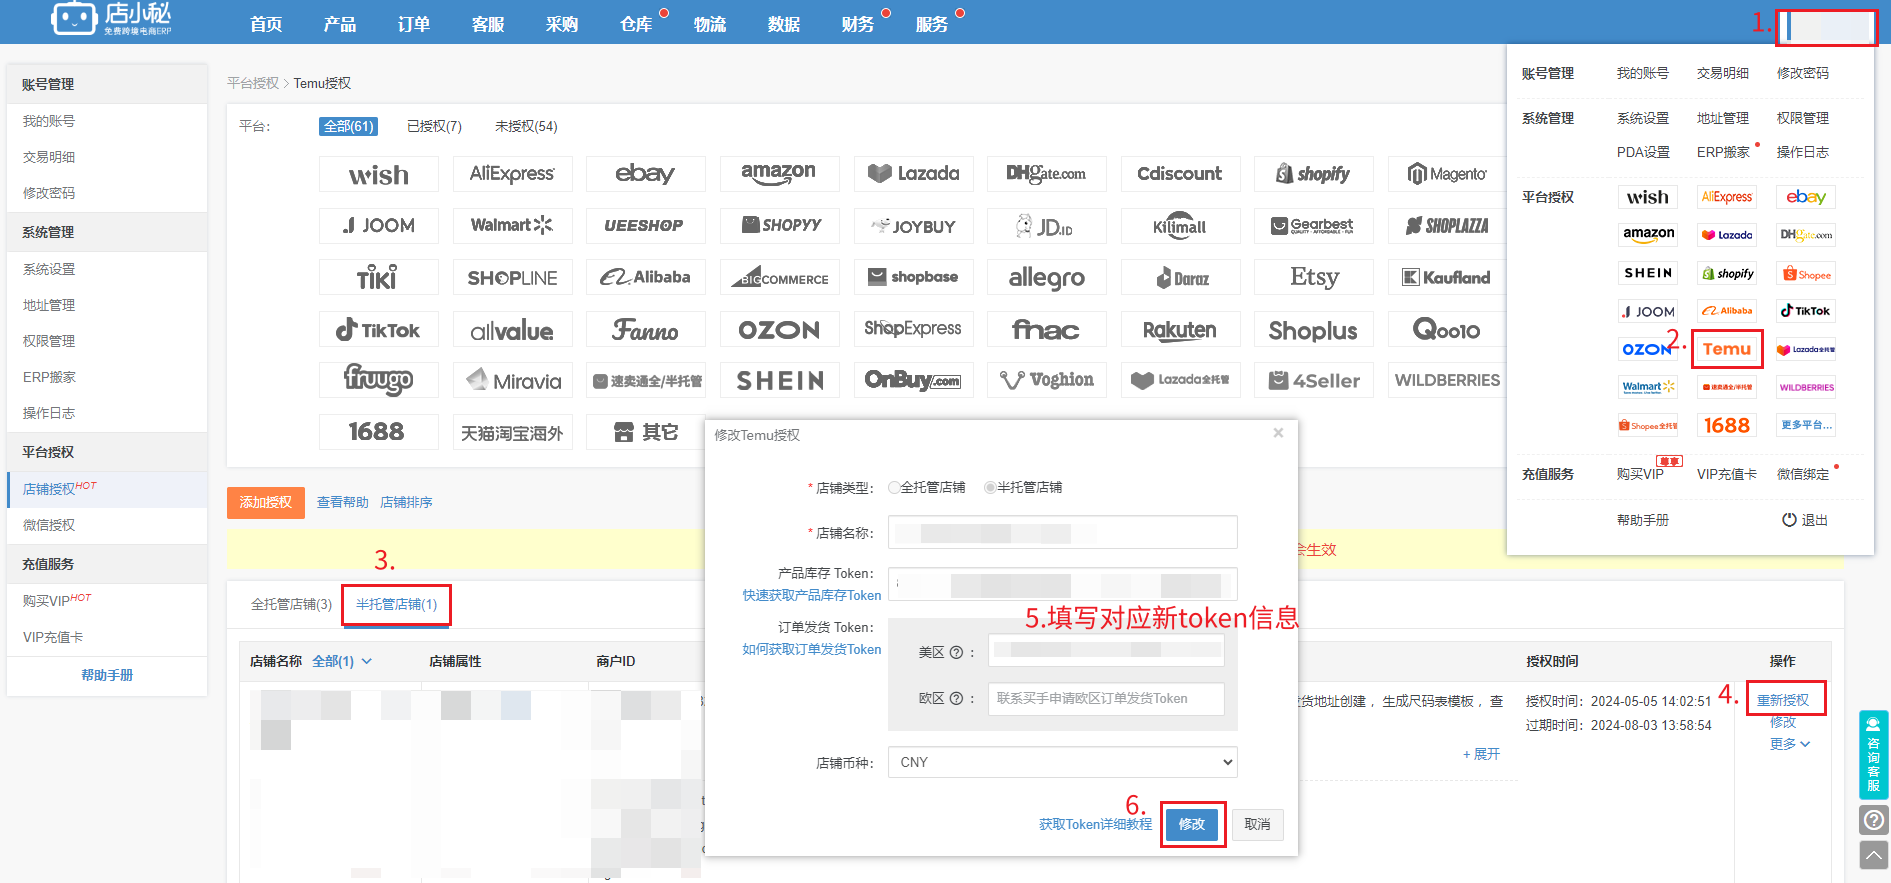
Task: Filter platforms by 已授权(7)
Action: point(434,126)
